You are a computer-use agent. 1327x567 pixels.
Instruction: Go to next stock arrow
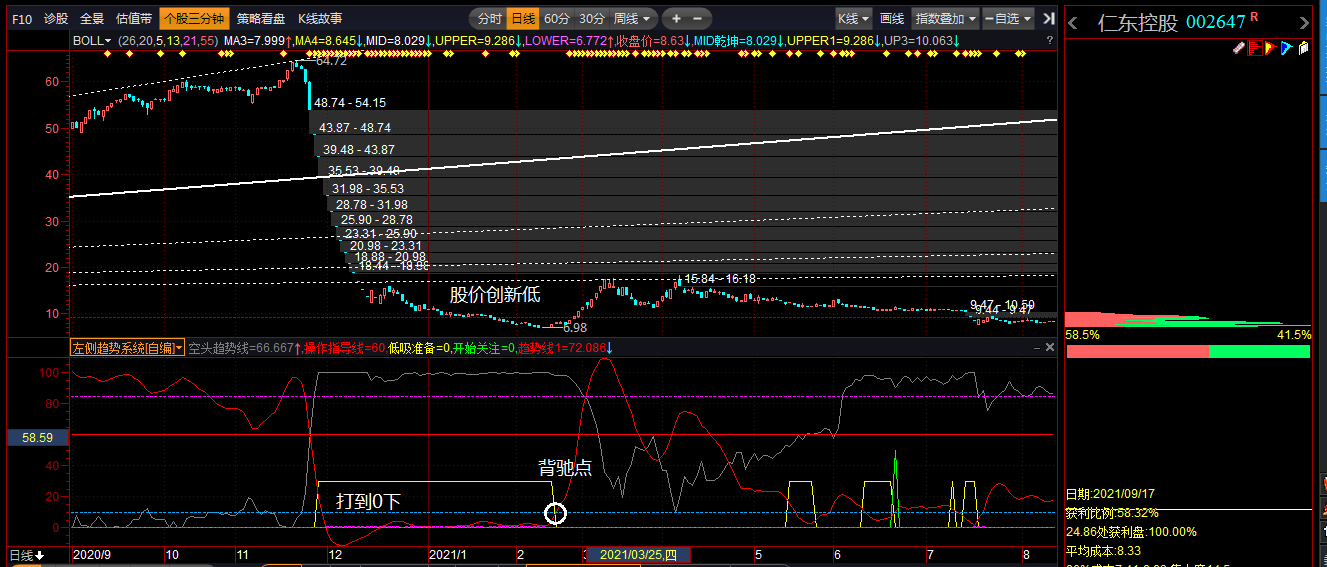(1306, 21)
